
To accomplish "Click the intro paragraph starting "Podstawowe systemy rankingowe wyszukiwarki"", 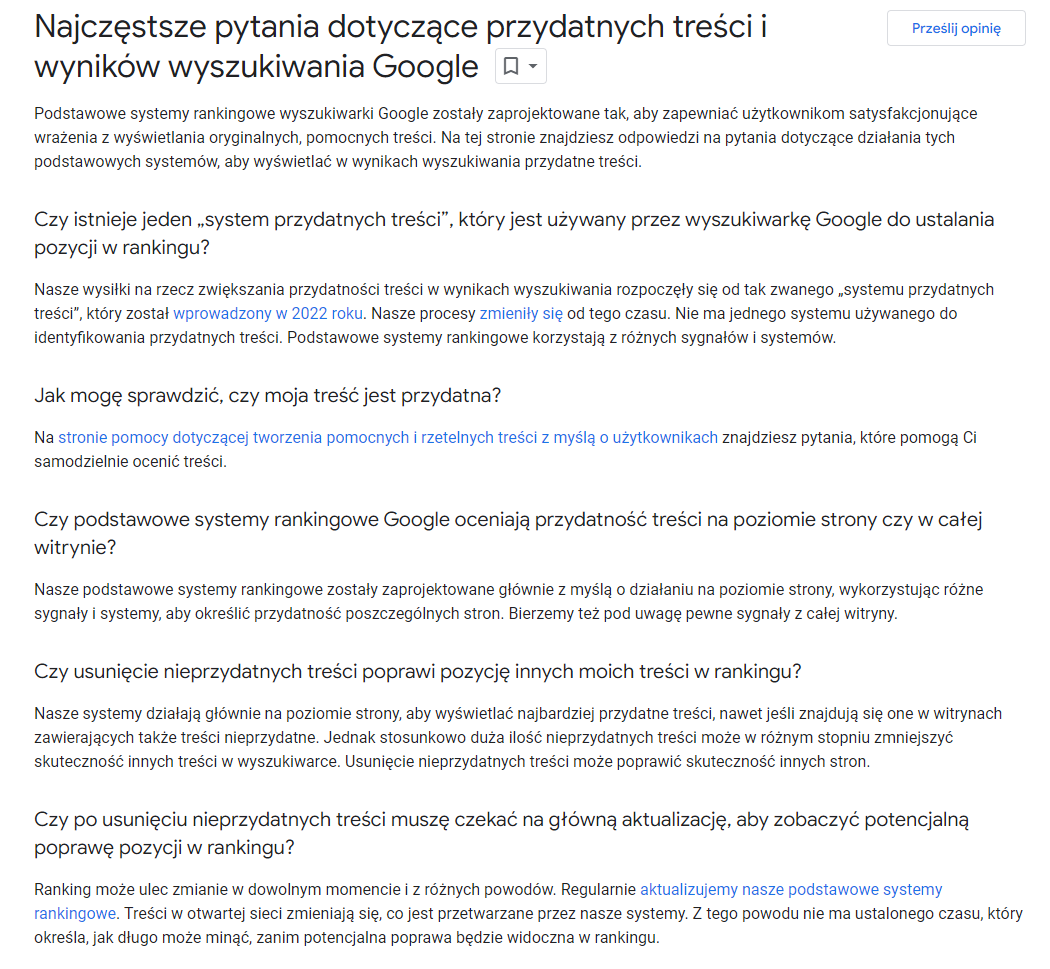I will [x=506, y=137].
